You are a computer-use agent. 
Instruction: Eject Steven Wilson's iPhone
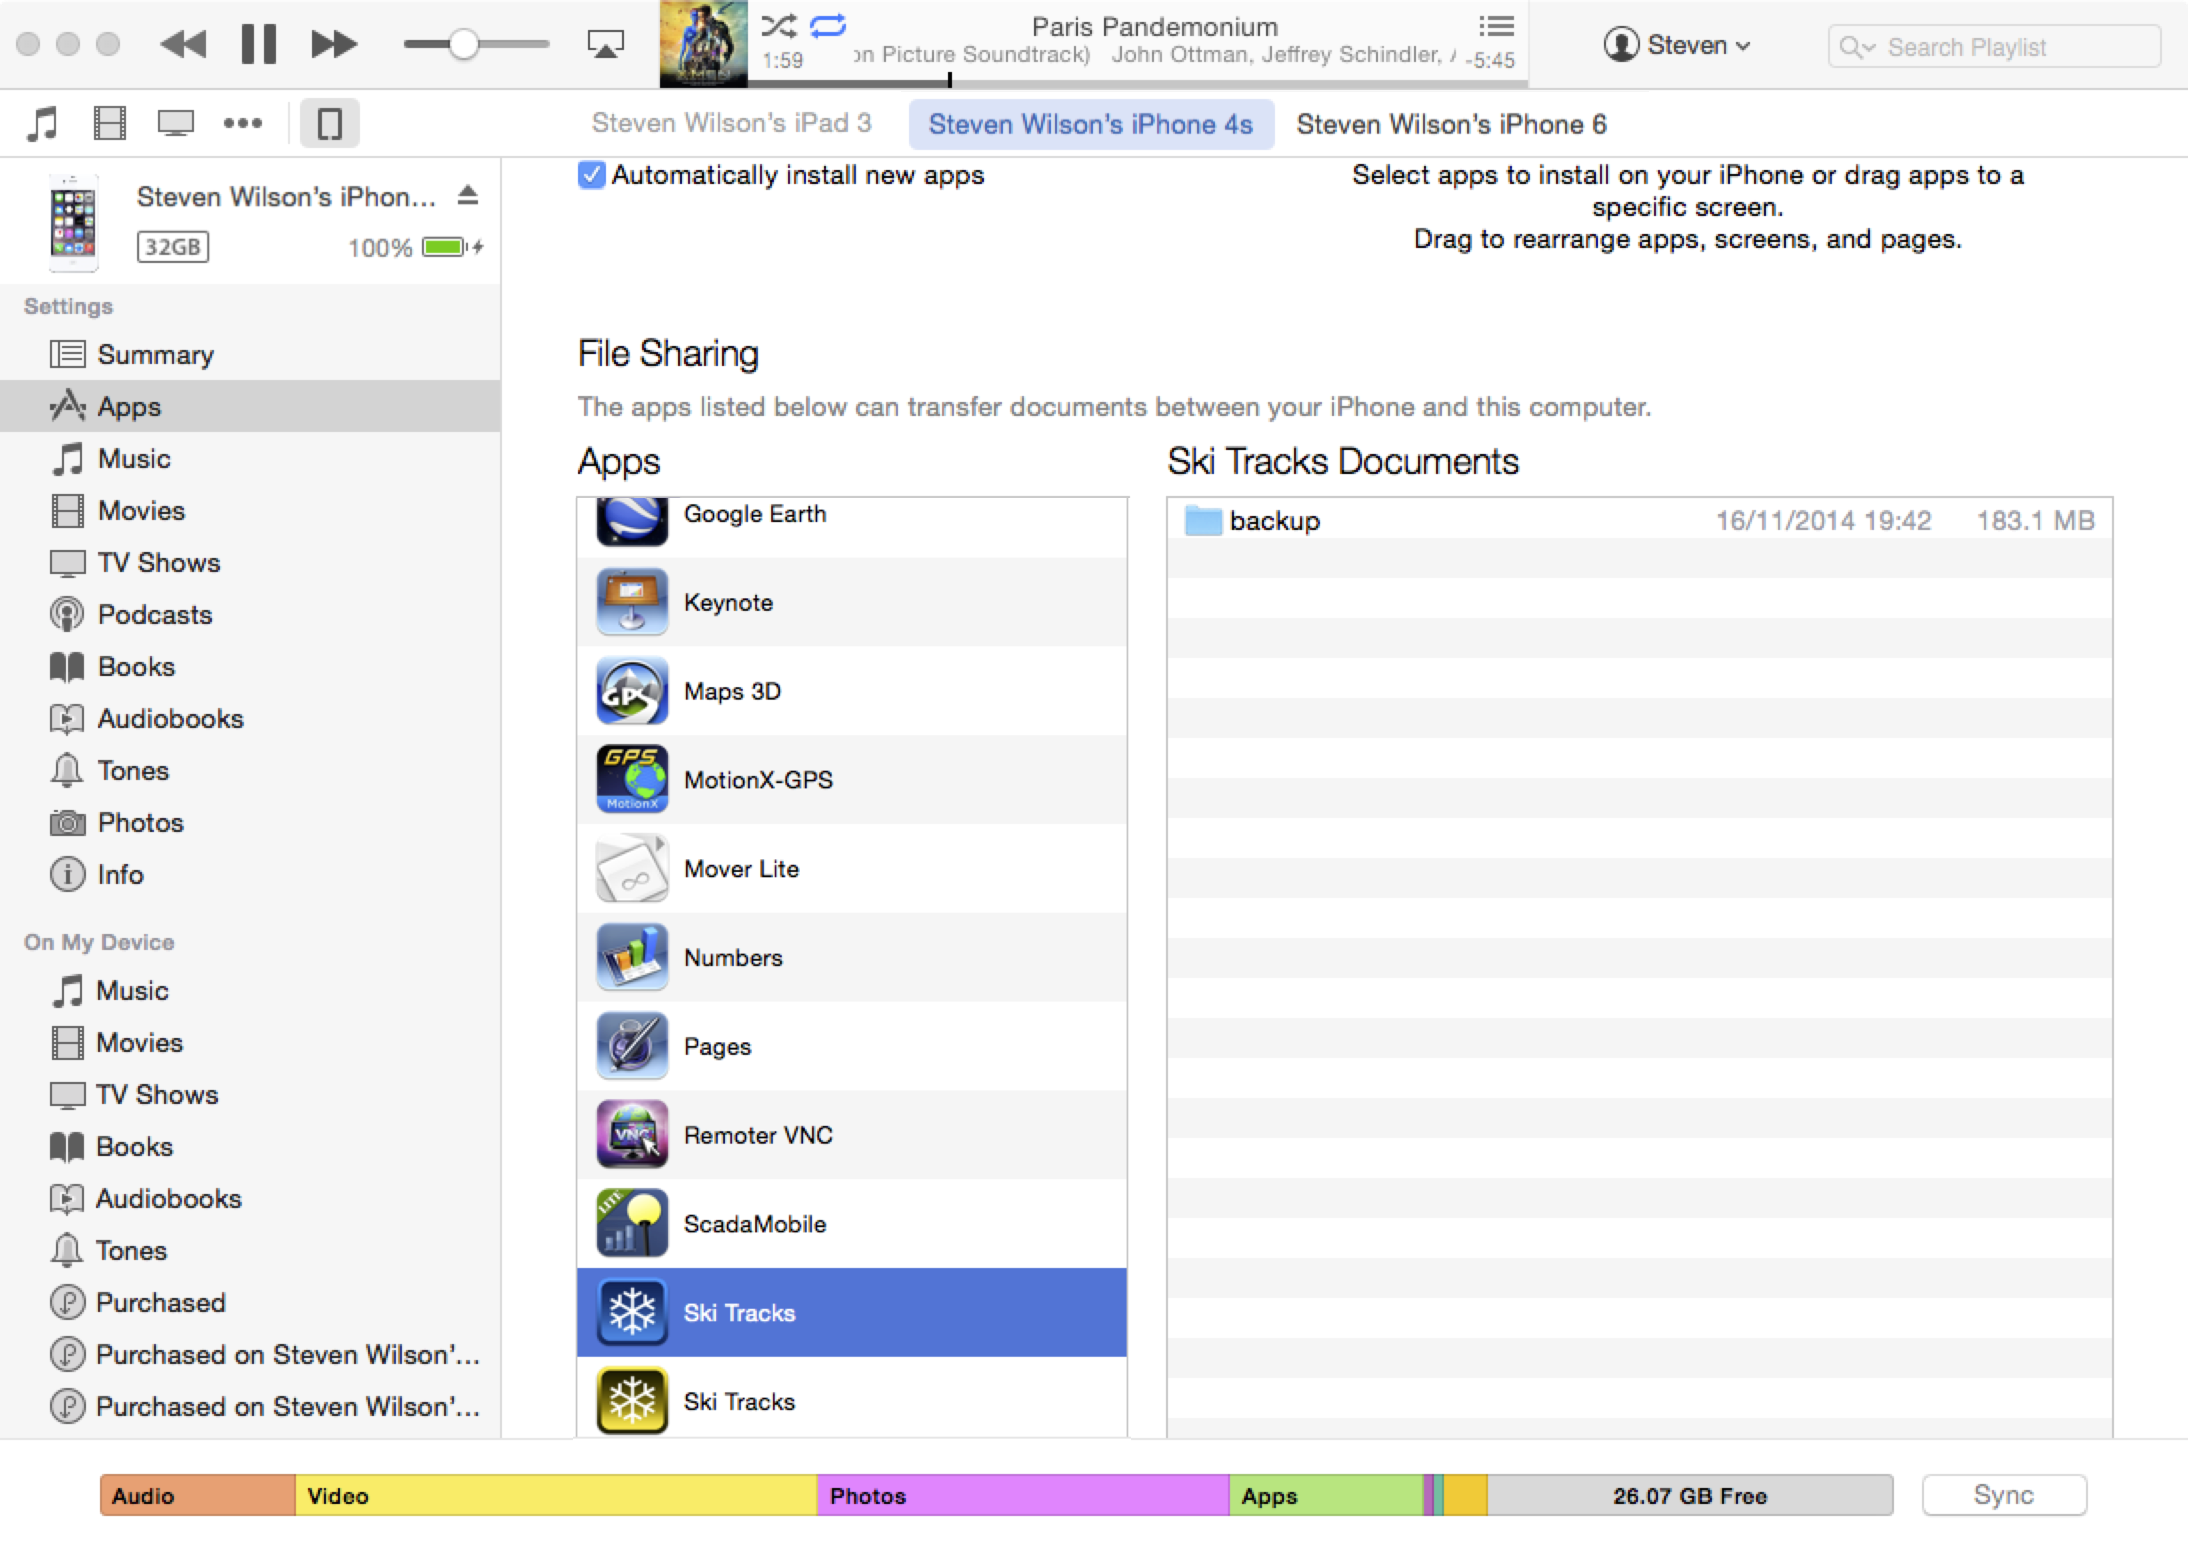(x=468, y=196)
